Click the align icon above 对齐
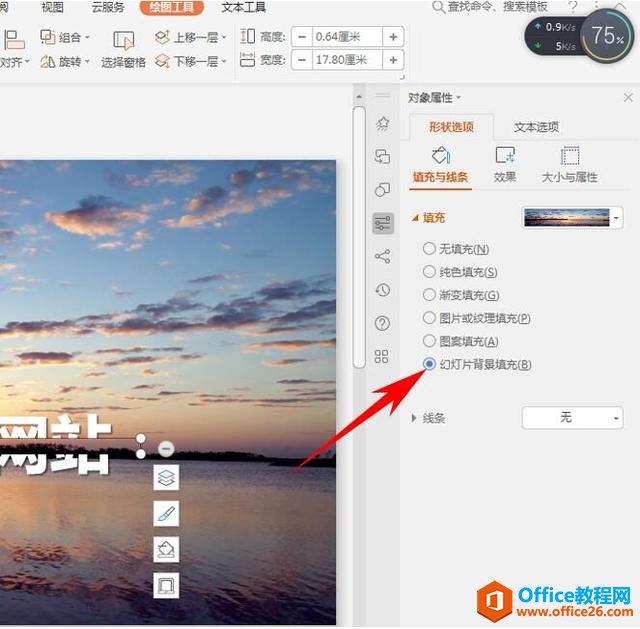This screenshot has width=640, height=629. click(x=14, y=40)
